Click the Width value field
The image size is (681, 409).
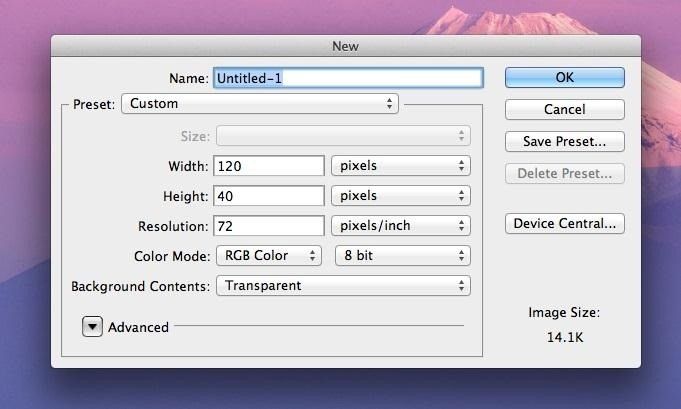pos(269,166)
